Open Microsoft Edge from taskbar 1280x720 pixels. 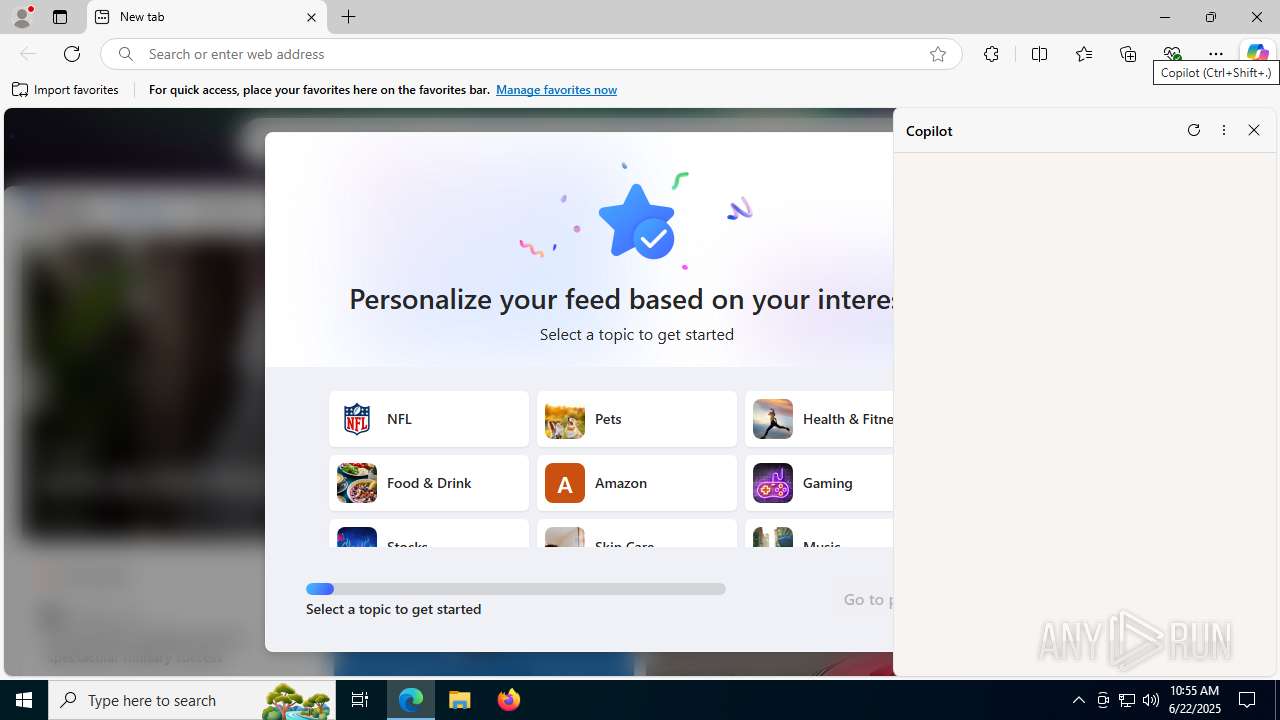(x=411, y=700)
